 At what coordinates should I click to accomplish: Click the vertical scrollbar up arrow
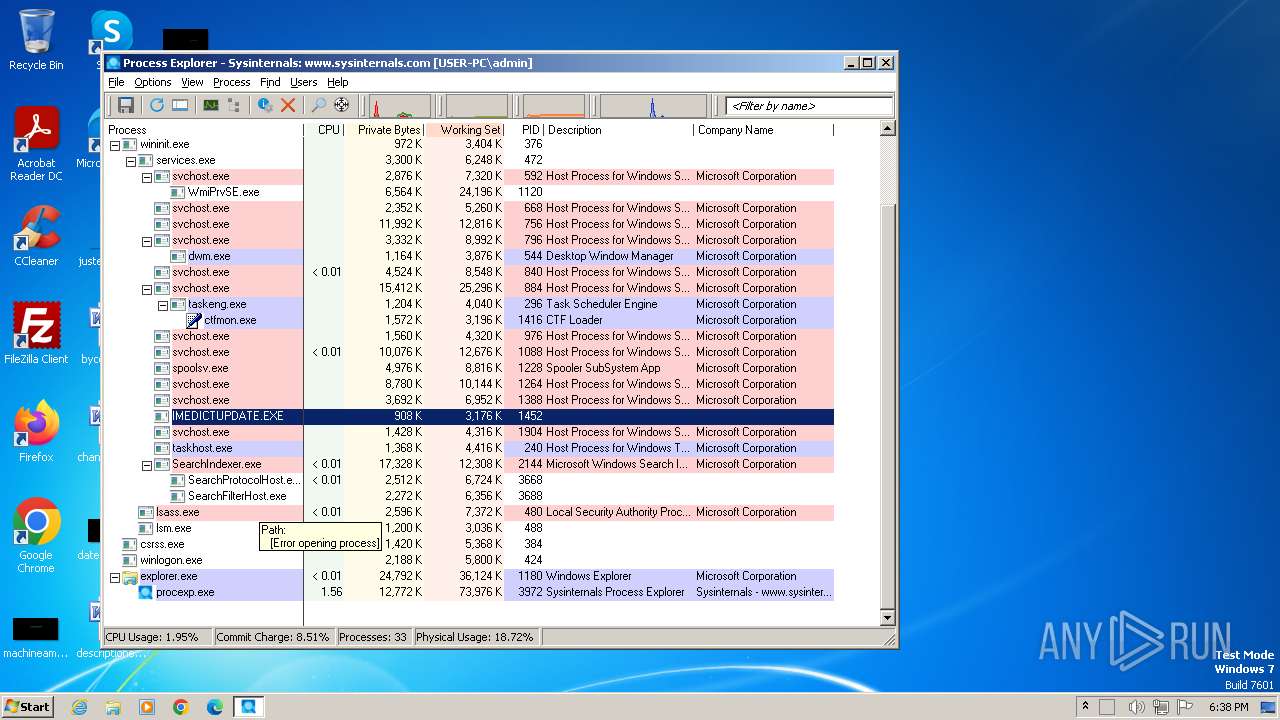pyautogui.click(x=887, y=129)
